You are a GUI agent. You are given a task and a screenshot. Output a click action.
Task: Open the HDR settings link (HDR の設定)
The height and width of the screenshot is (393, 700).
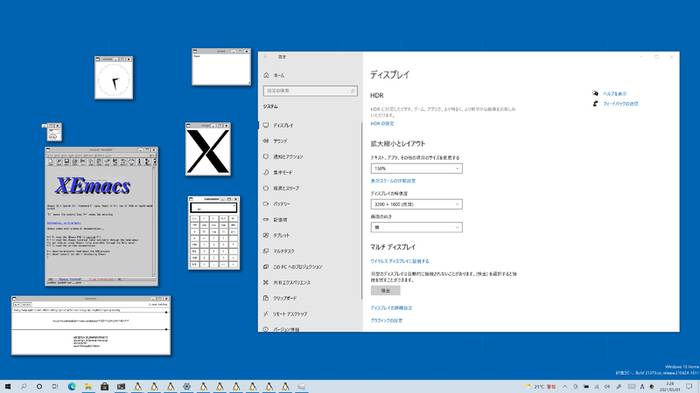coord(382,124)
